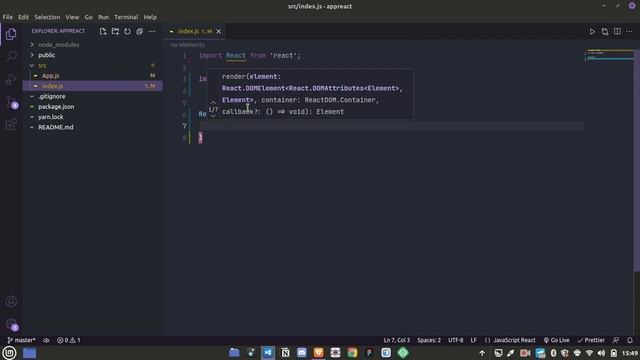Screen dimensions: 640x360
Task: Open Files manager in taskbar
Action: [x=234, y=353]
